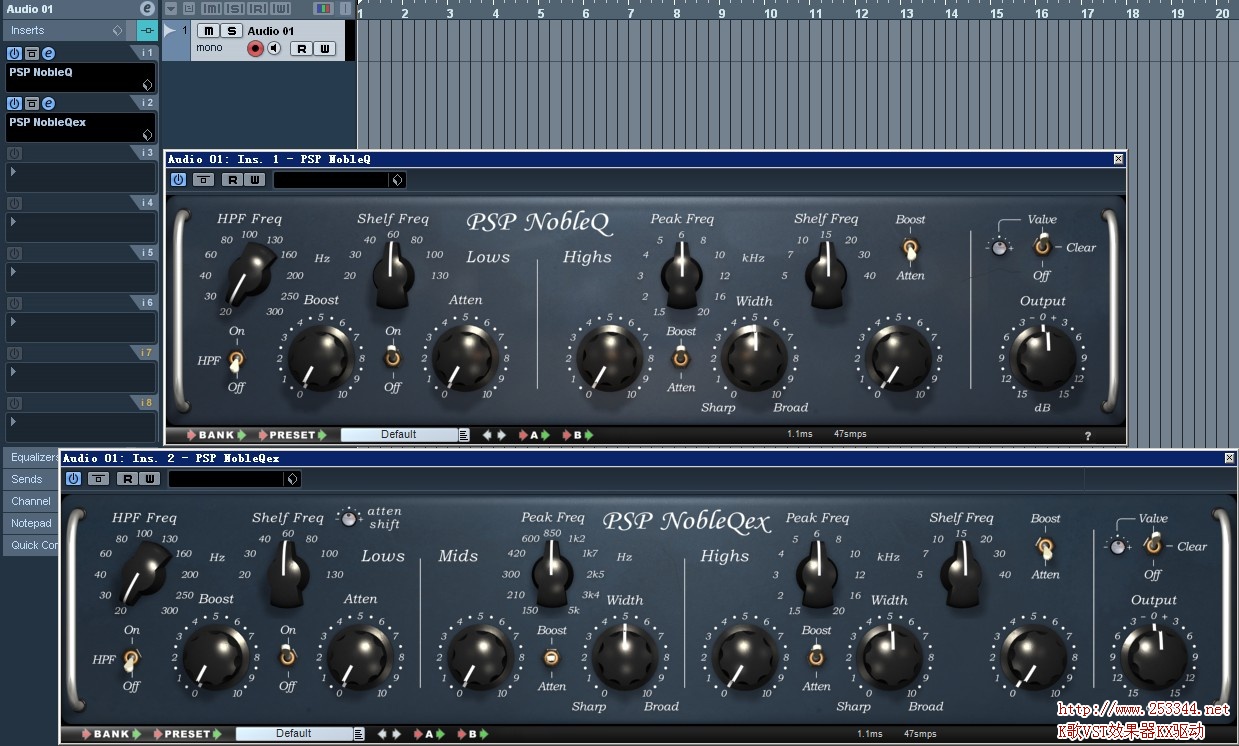
Task: Go to previous preset arrow in PSP NobleQ
Action: coord(487,435)
